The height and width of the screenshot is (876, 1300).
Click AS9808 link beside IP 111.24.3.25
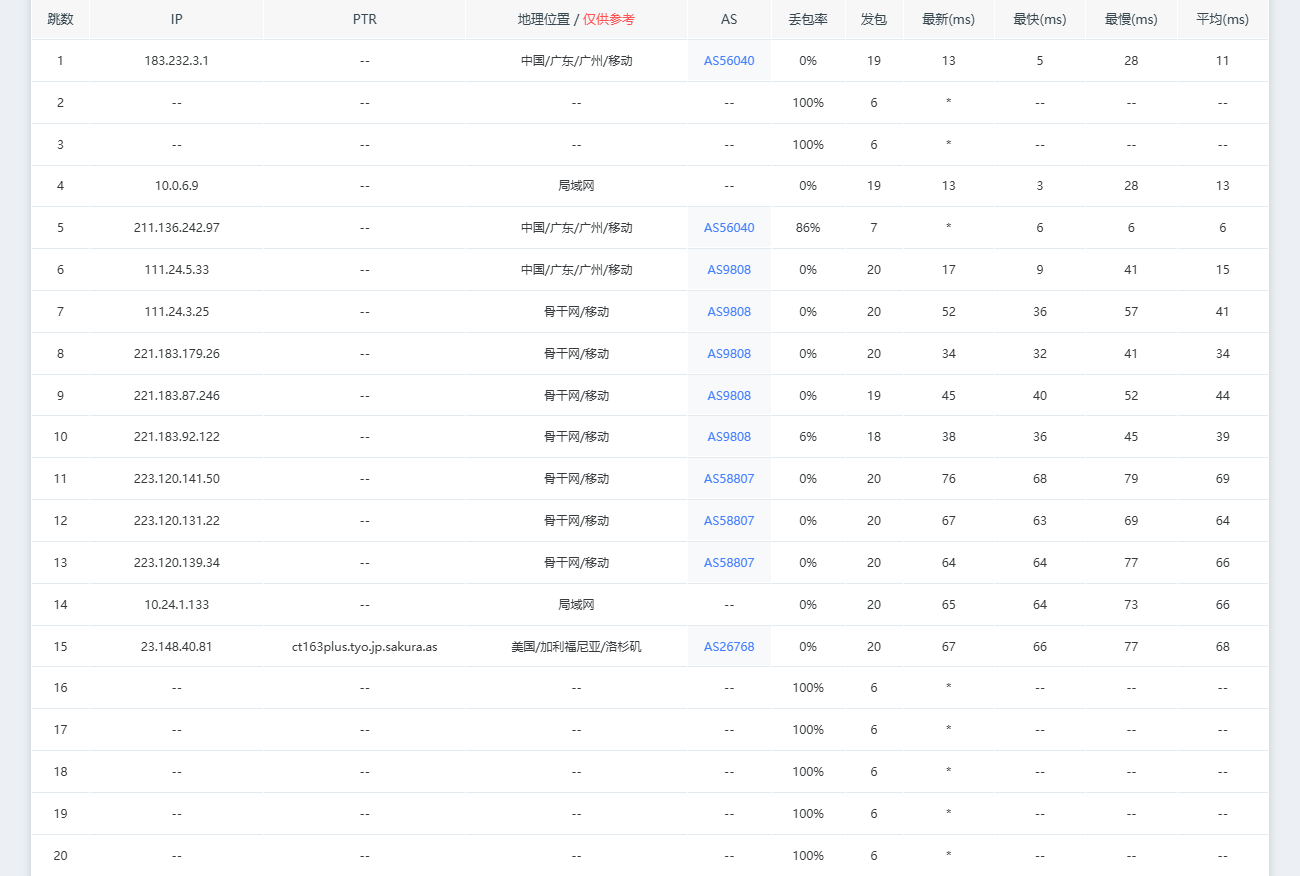729,312
